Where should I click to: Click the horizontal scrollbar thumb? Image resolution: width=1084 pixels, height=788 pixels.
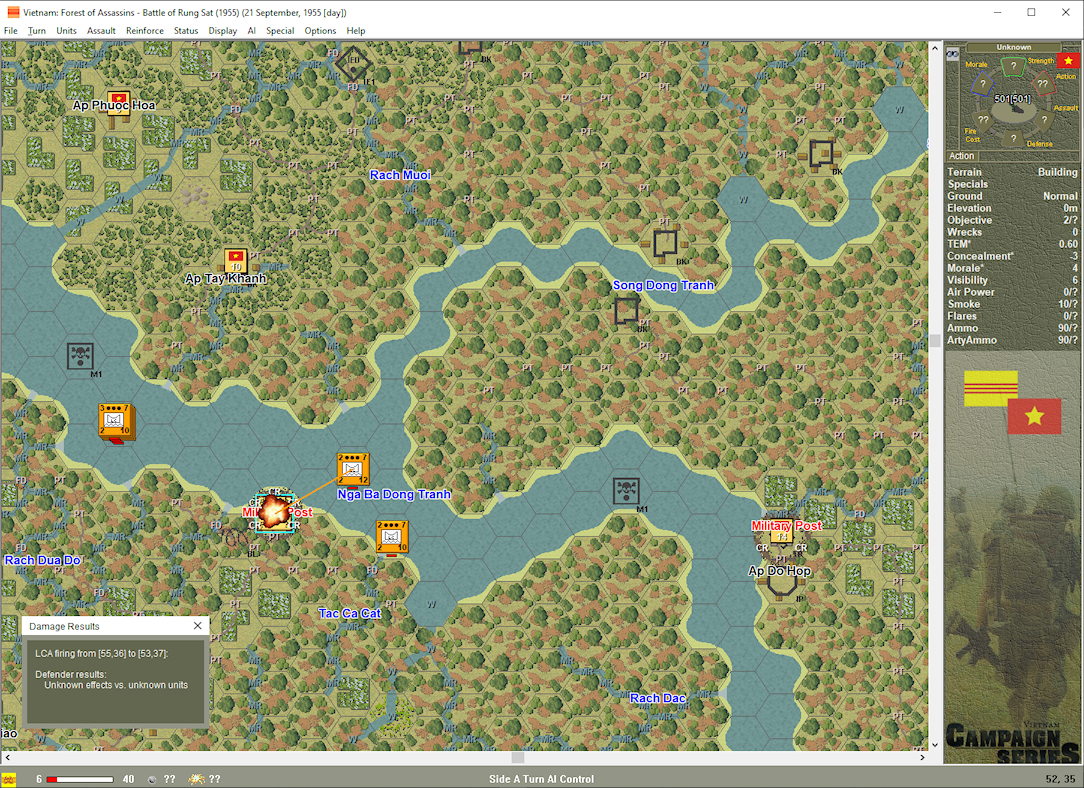[518, 758]
